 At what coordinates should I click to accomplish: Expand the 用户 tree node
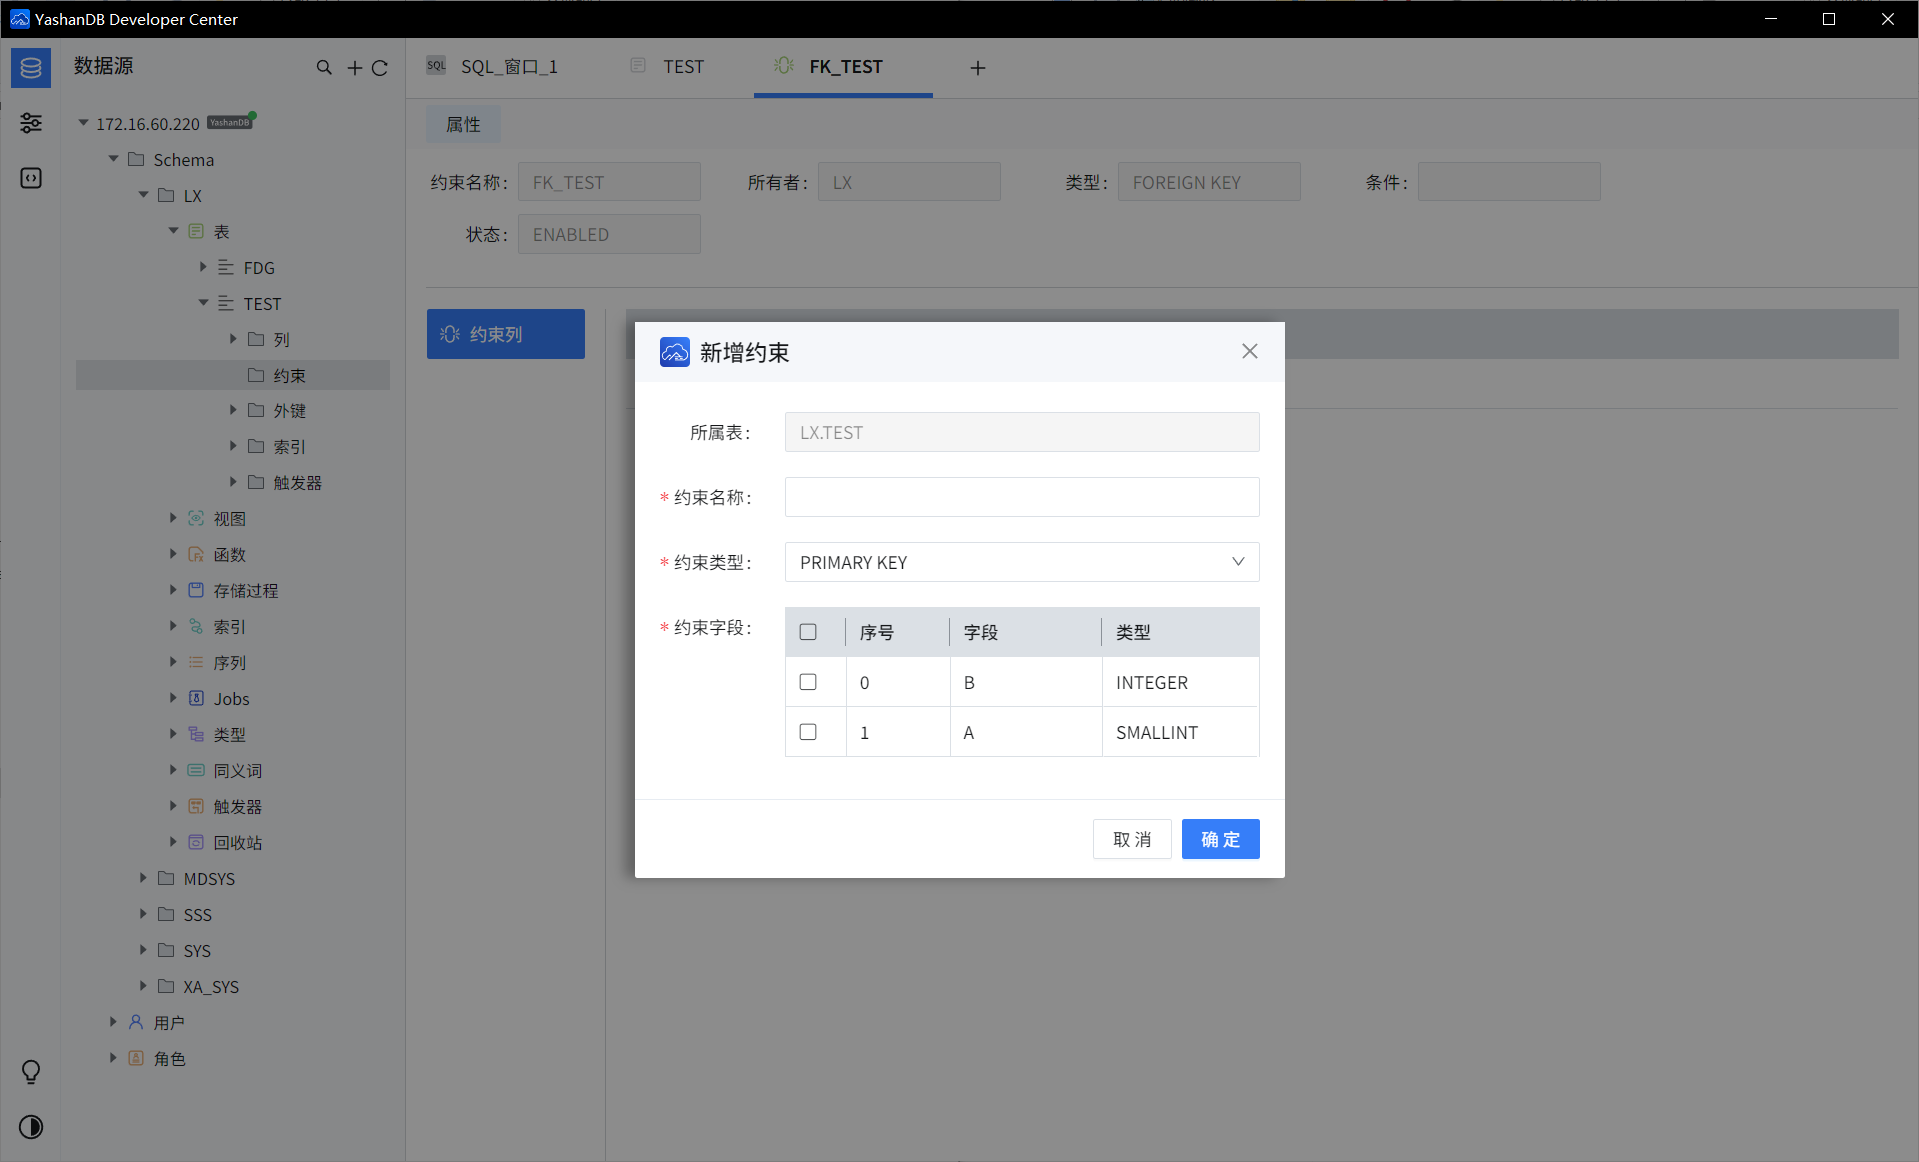click(x=113, y=1022)
